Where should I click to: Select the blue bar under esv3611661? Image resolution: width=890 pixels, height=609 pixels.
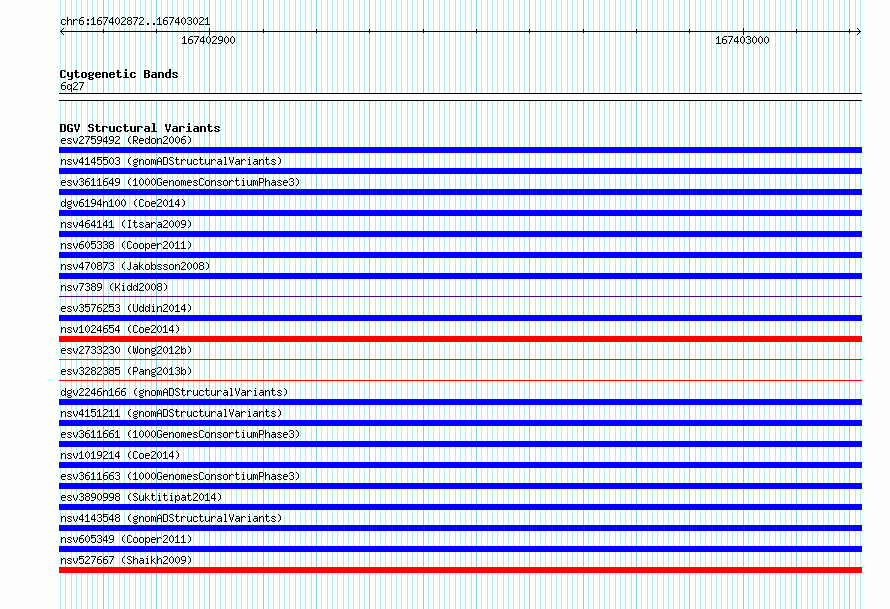(460, 444)
